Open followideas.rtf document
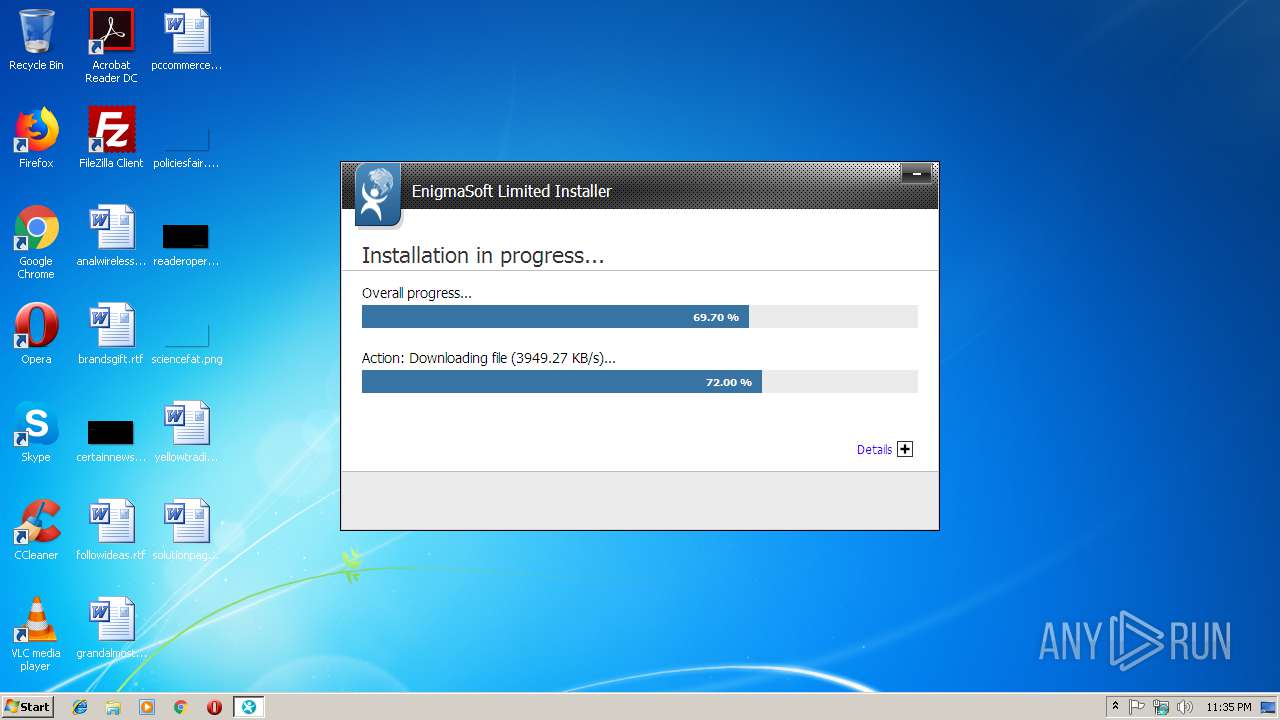This screenshot has width=1280, height=720. tap(111, 530)
